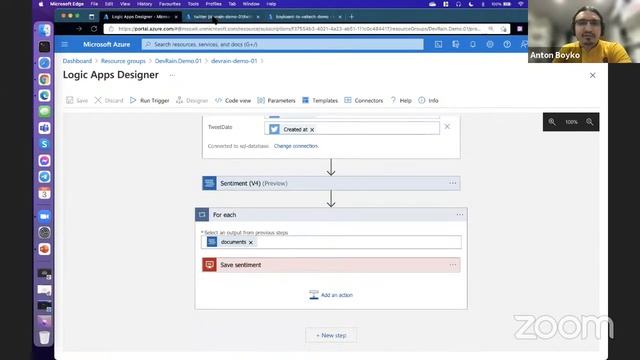Switch to the third Edge browser tab
This screenshot has height=360, width=640.
pyautogui.click(x=304, y=17)
